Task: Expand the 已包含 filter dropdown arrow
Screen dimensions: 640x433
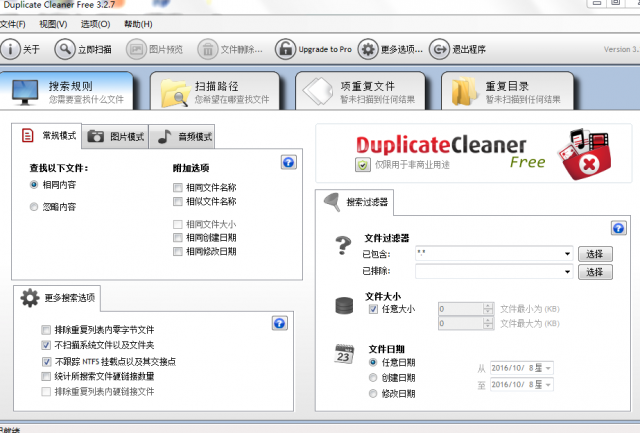Action: tap(567, 254)
